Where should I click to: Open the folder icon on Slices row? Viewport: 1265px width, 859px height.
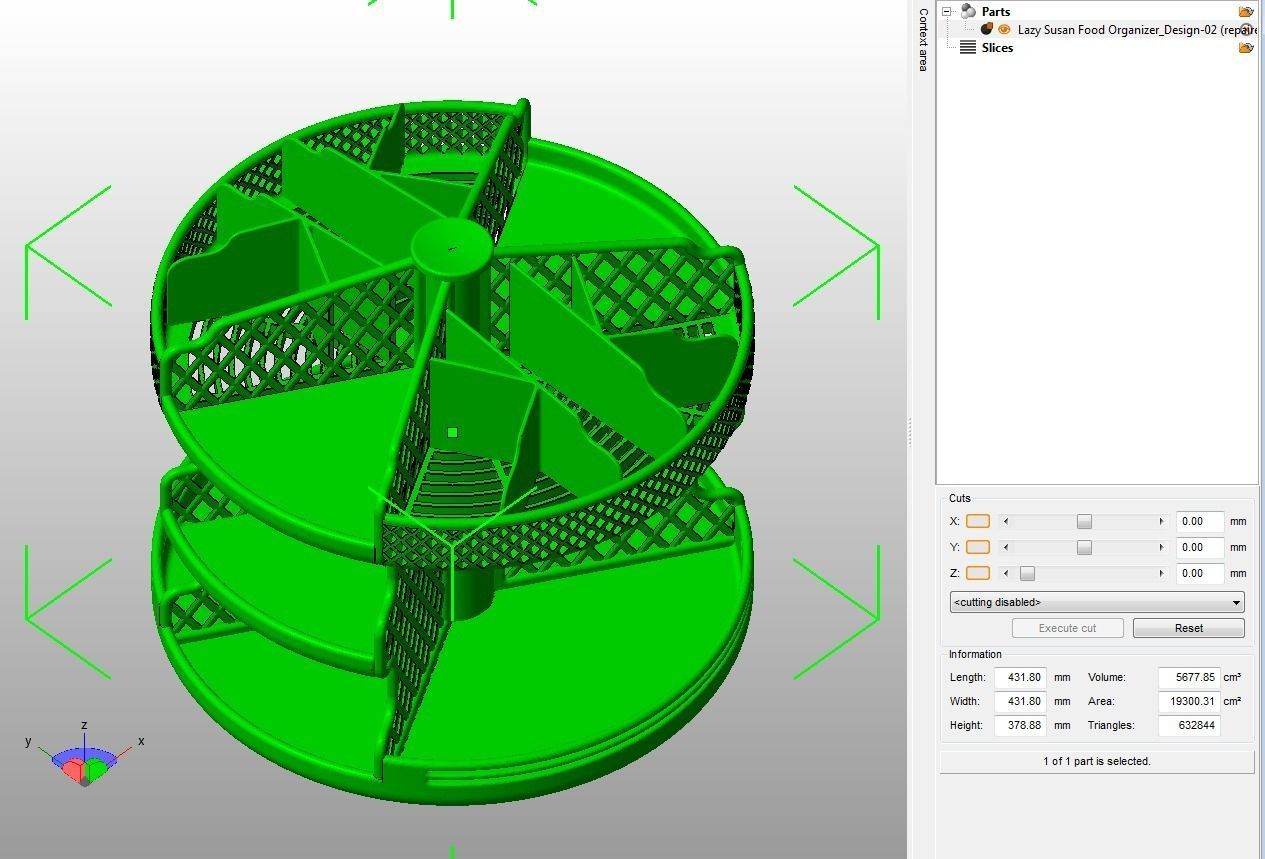coord(1246,47)
